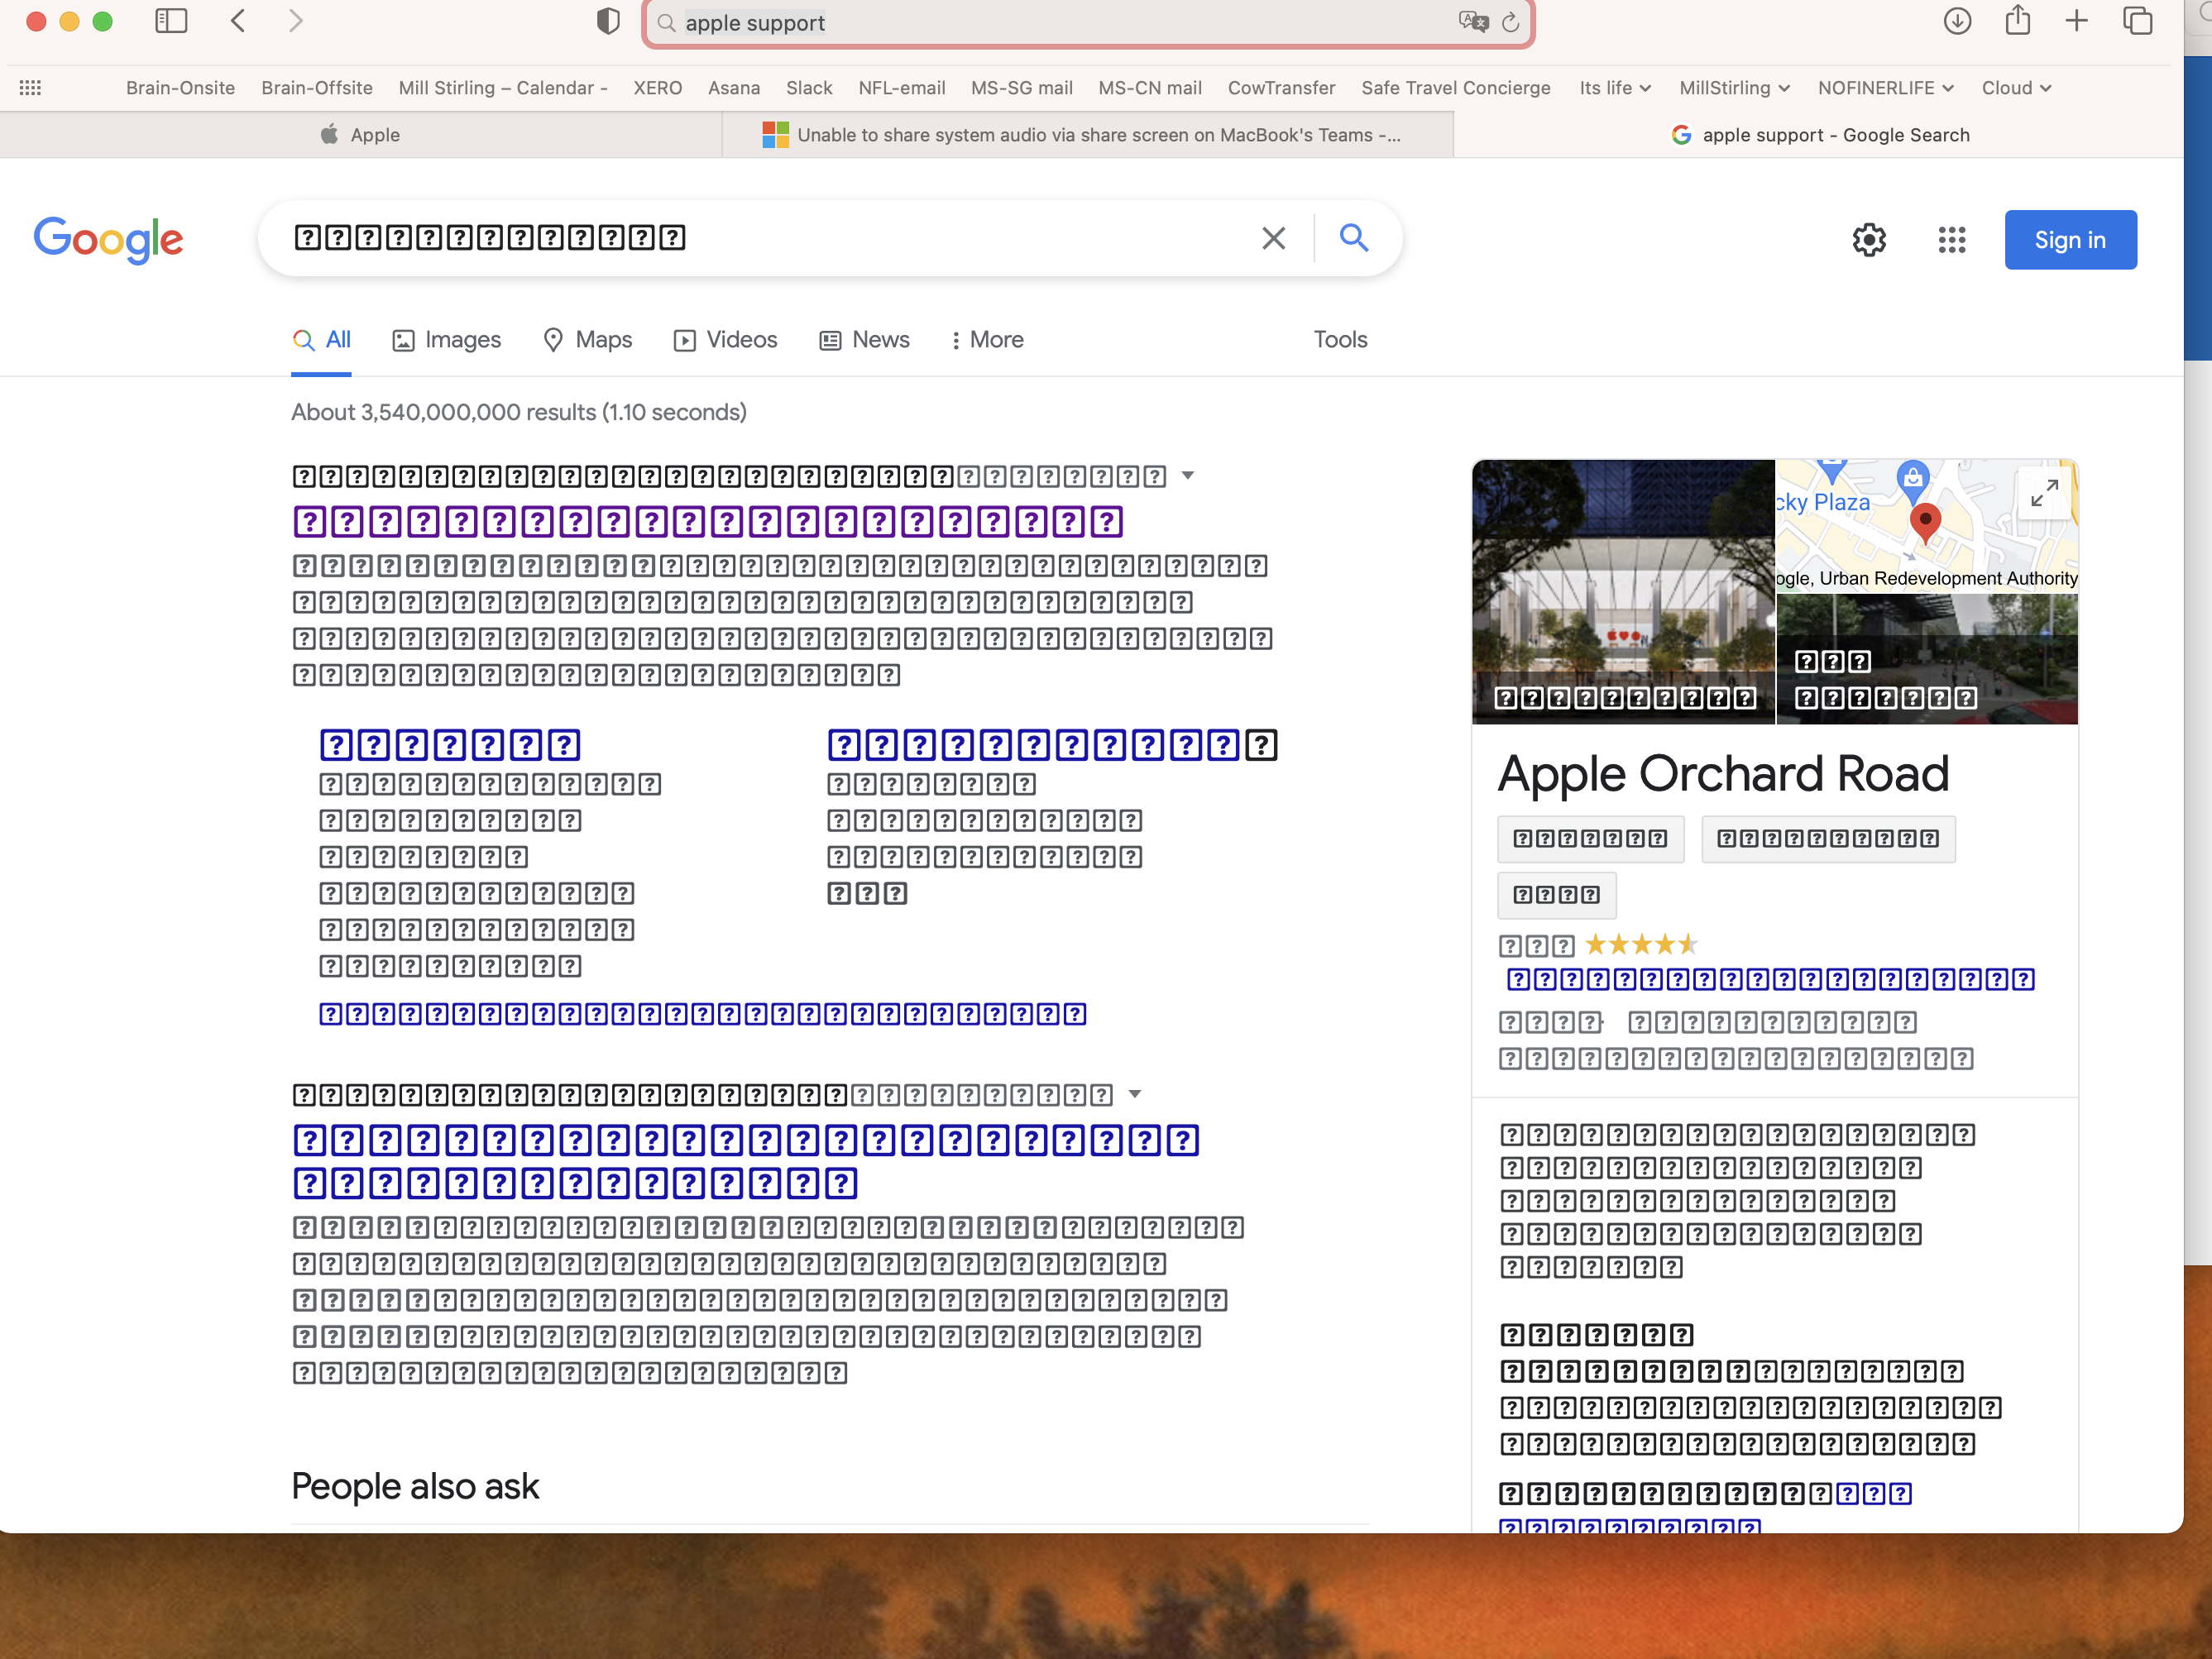
Task: Click the address bar showing apple support
Action: 1088,23
